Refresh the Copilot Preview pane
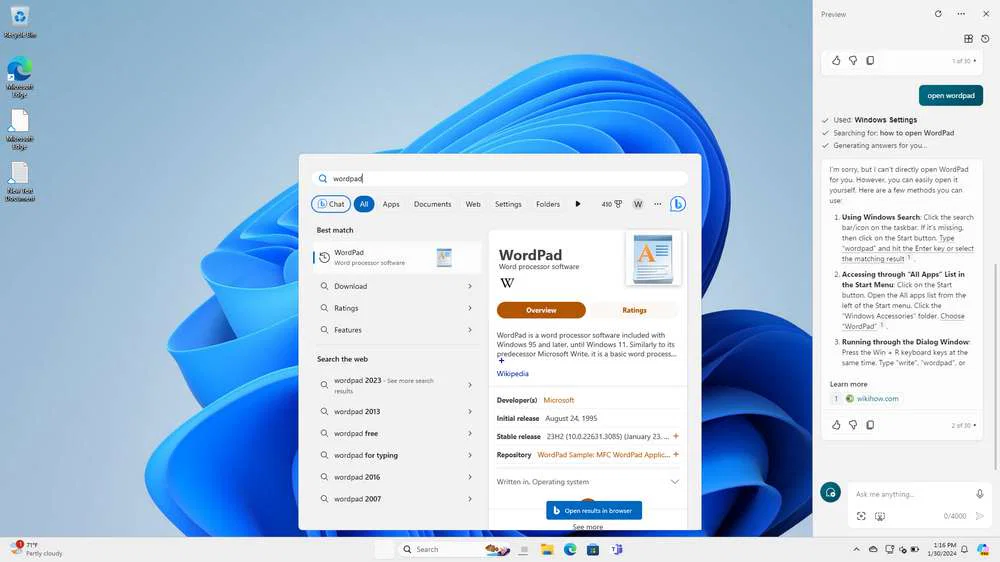The height and width of the screenshot is (562, 1000). click(x=938, y=13)
